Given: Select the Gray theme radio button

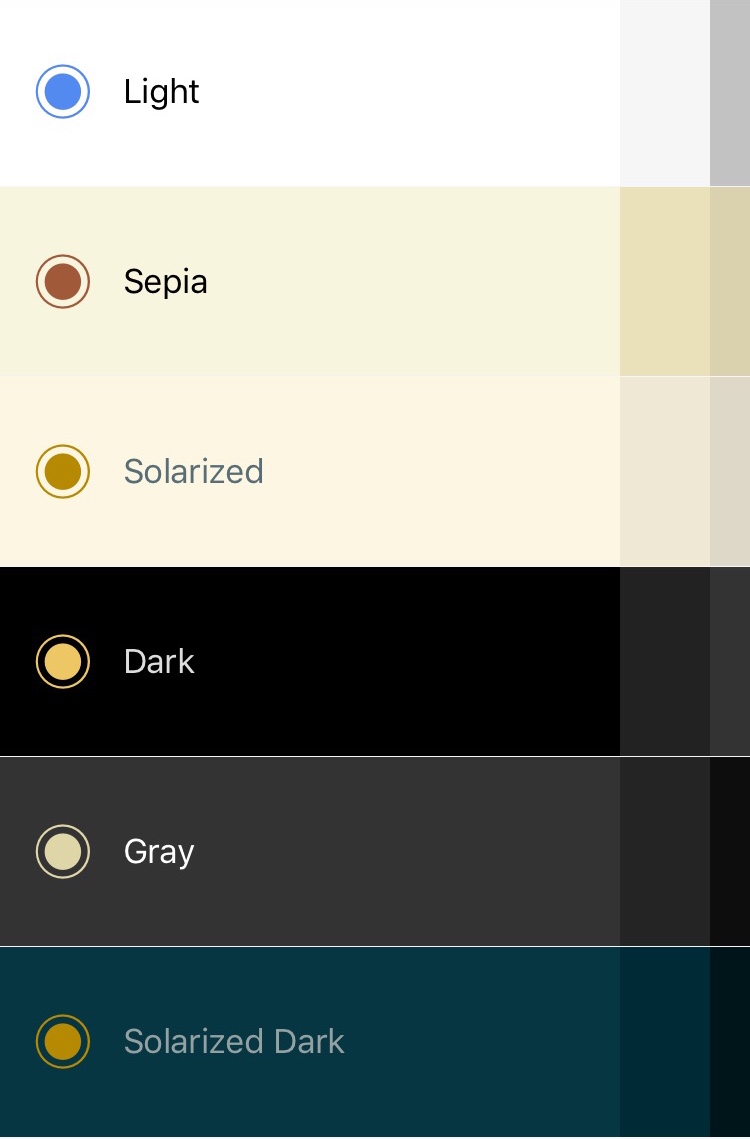Looking at the screenshot, I should tap(63, 852).
